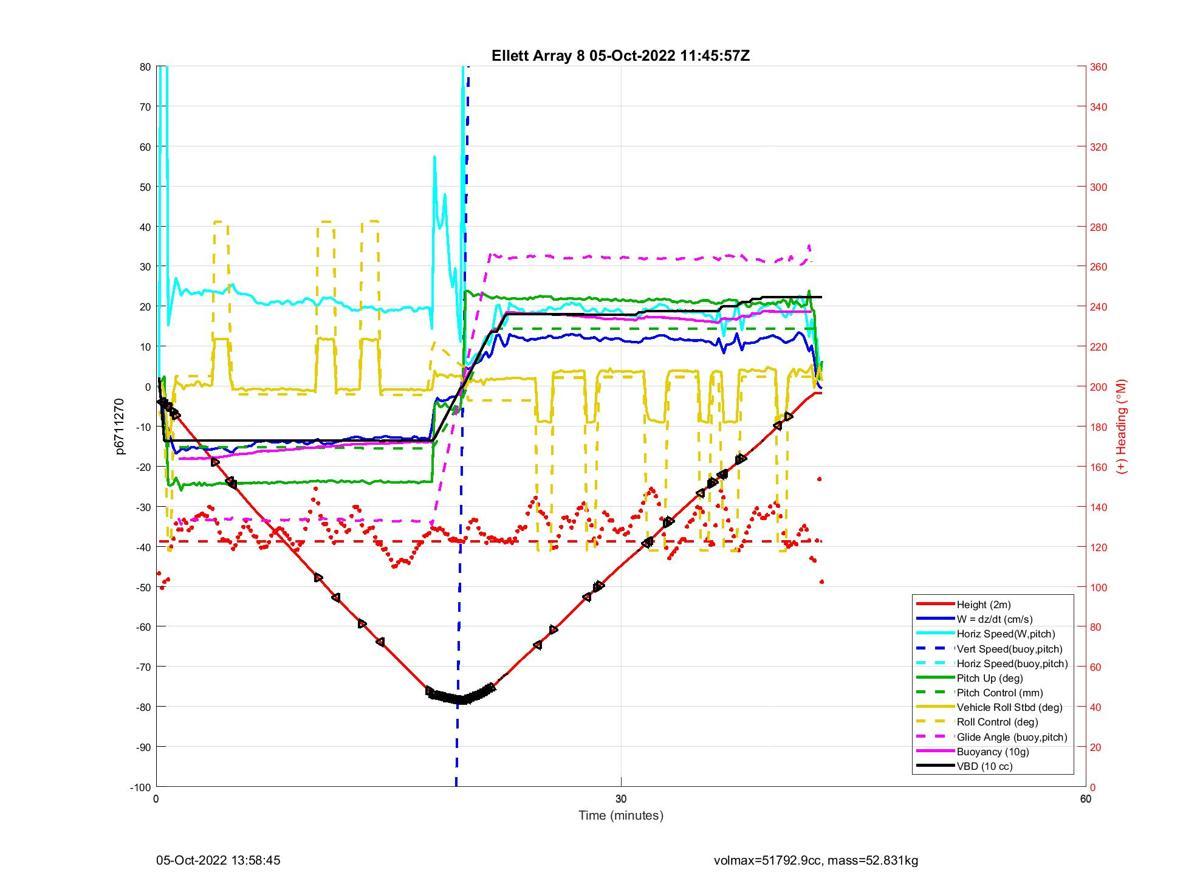Click the right axis tick label 200
The width and height of the screenshot is (1200, 885).
tap(1098, 387)
